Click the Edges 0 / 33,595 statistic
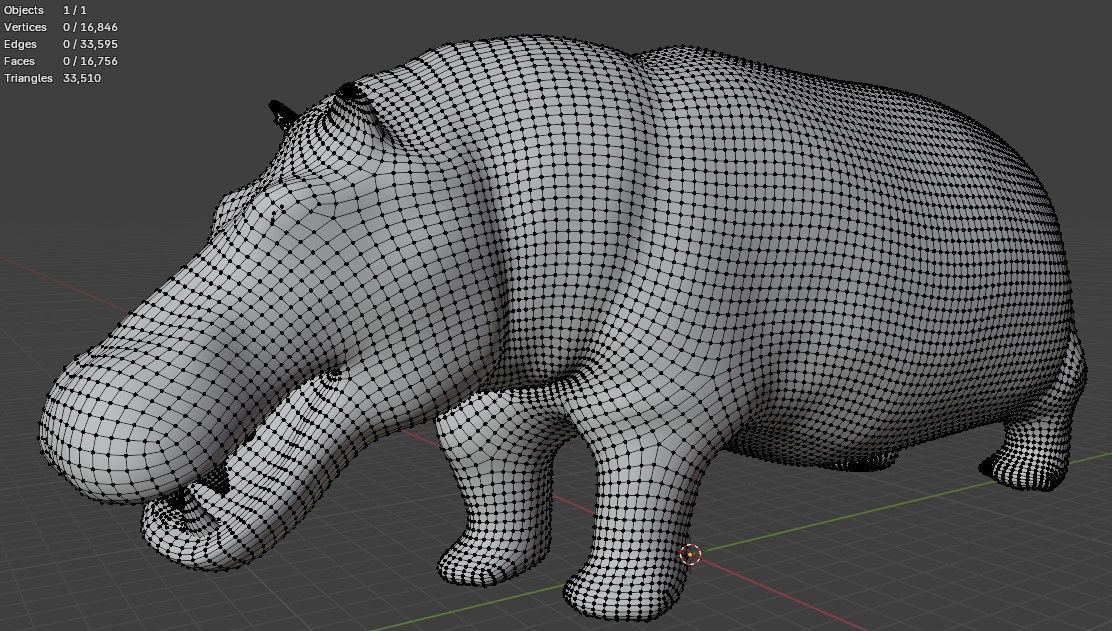Screen dimensions: 1112x631 [60, 44]
